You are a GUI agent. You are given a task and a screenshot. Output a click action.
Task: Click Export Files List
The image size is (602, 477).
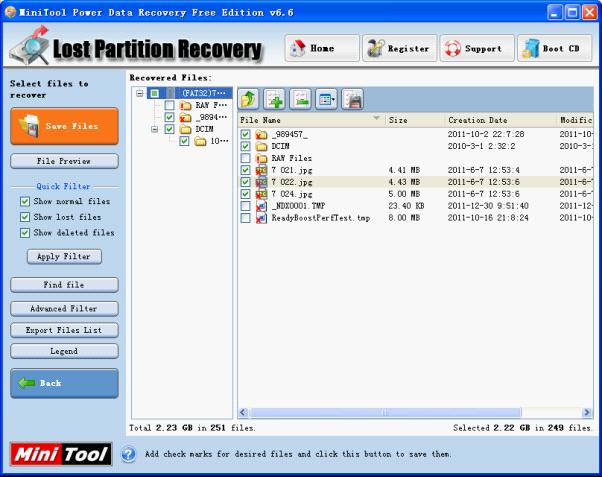pyautogui.click(x=64, y=330)
